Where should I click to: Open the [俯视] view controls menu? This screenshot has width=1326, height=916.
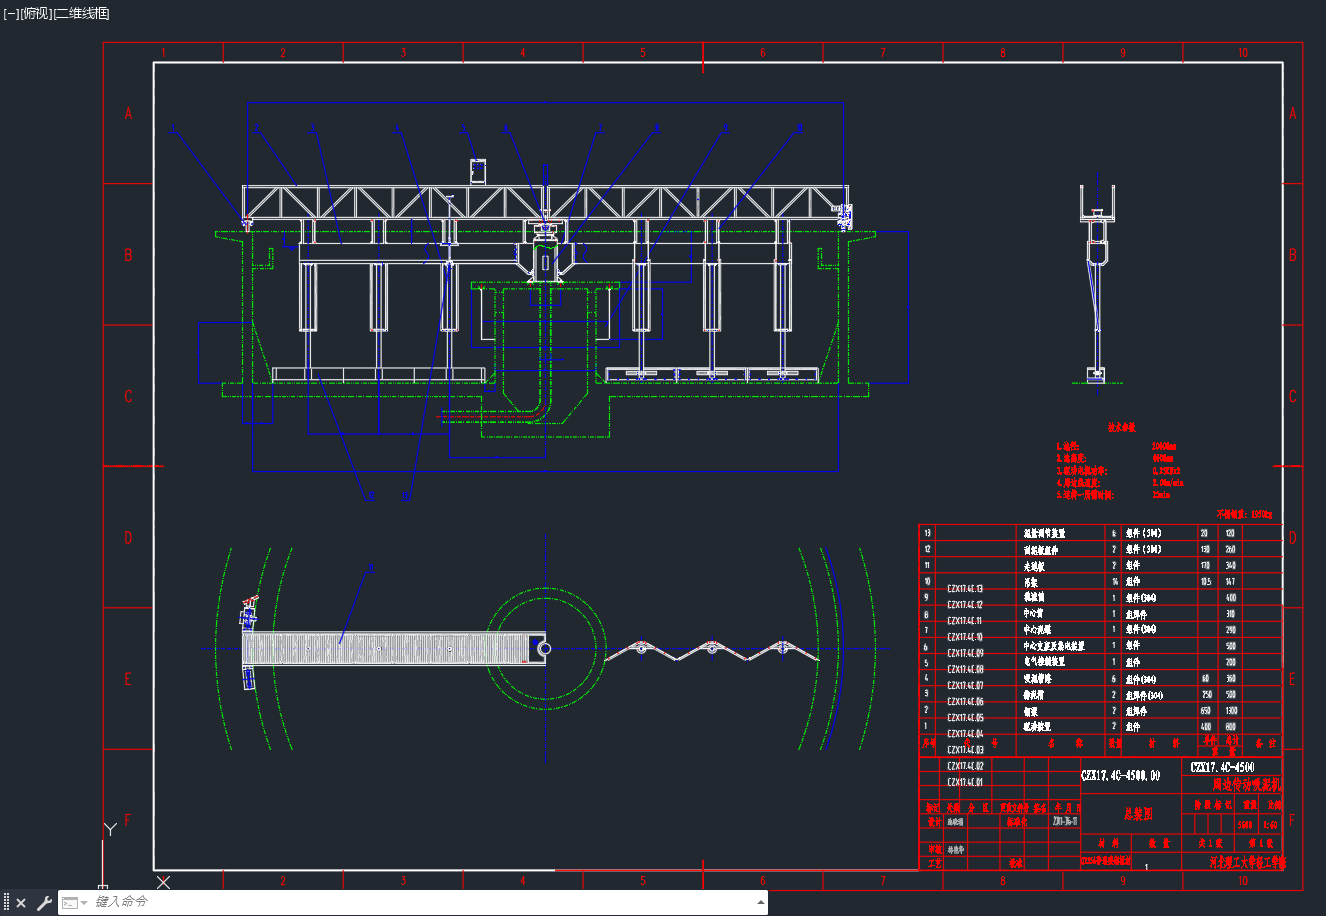(35, 13)
